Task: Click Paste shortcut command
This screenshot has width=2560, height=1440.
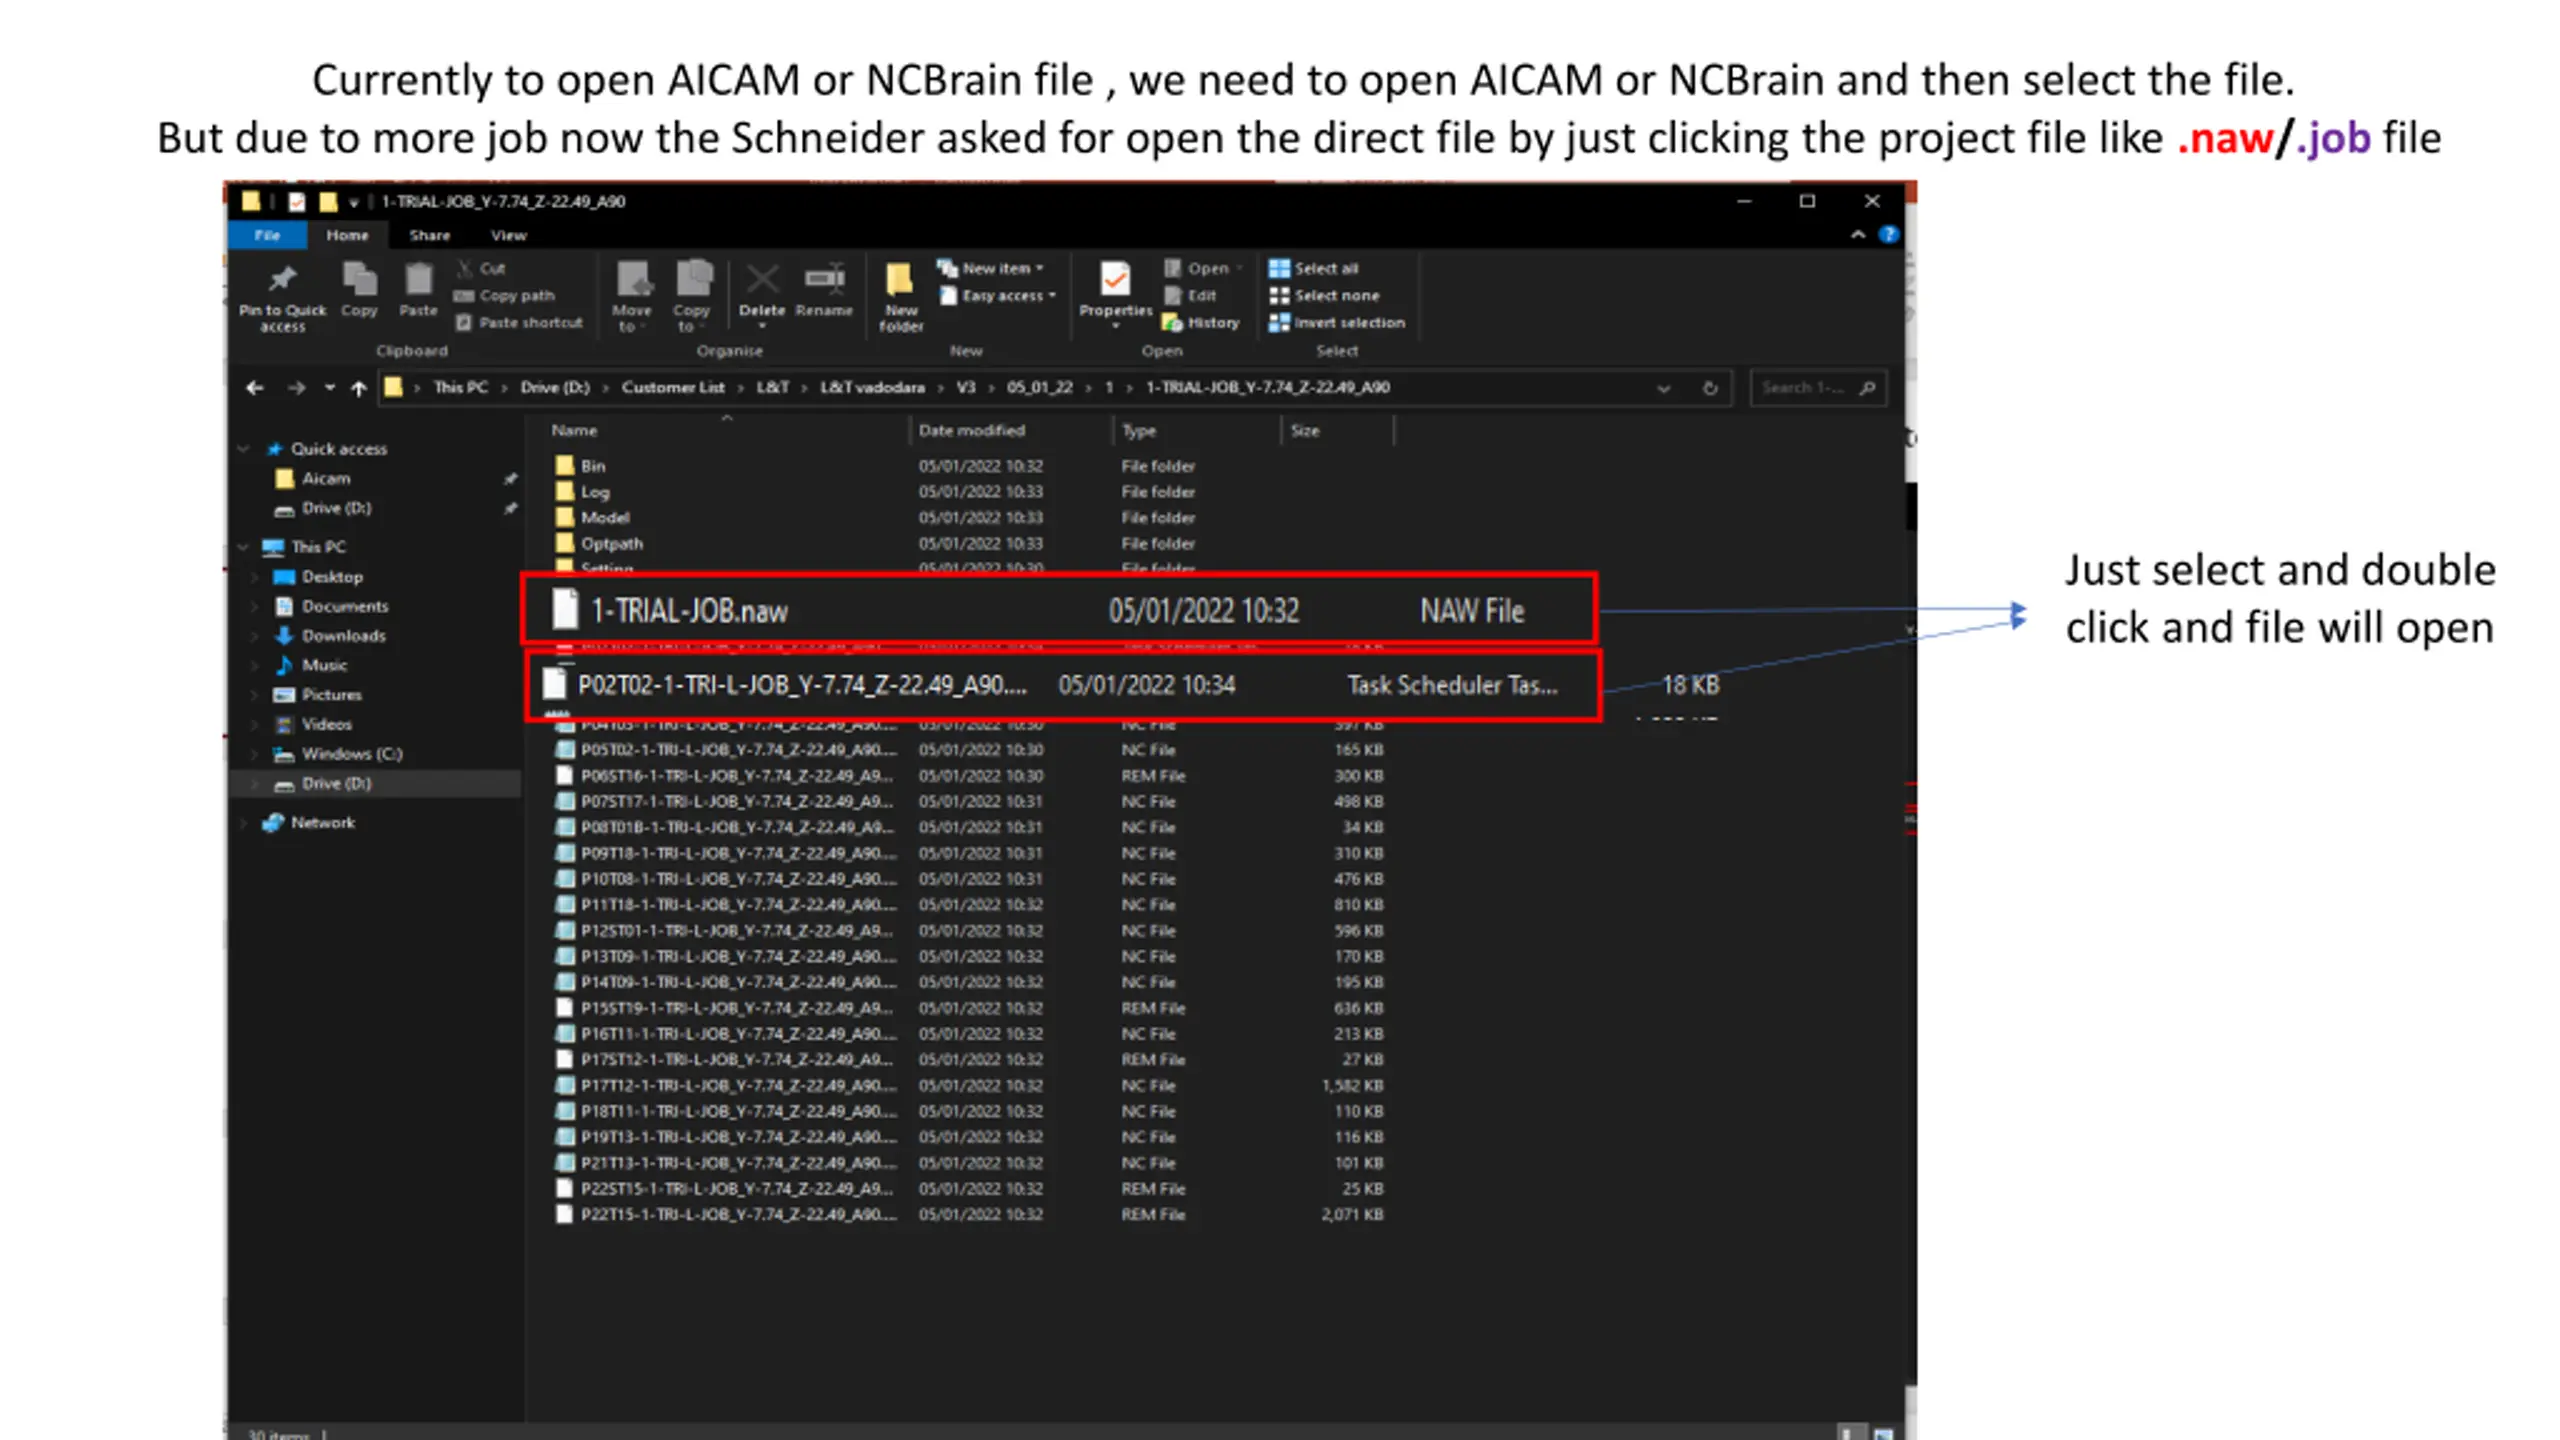Action: (518, 322)
